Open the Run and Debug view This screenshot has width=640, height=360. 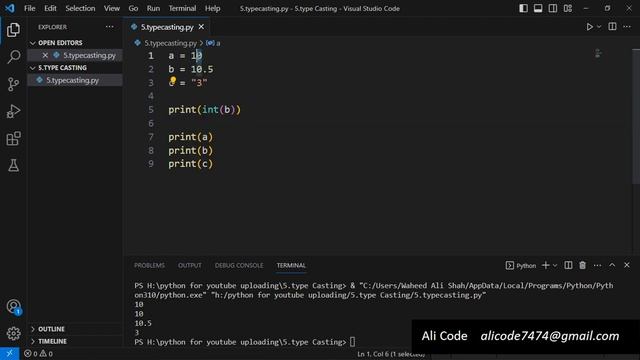tap(13, 111)
